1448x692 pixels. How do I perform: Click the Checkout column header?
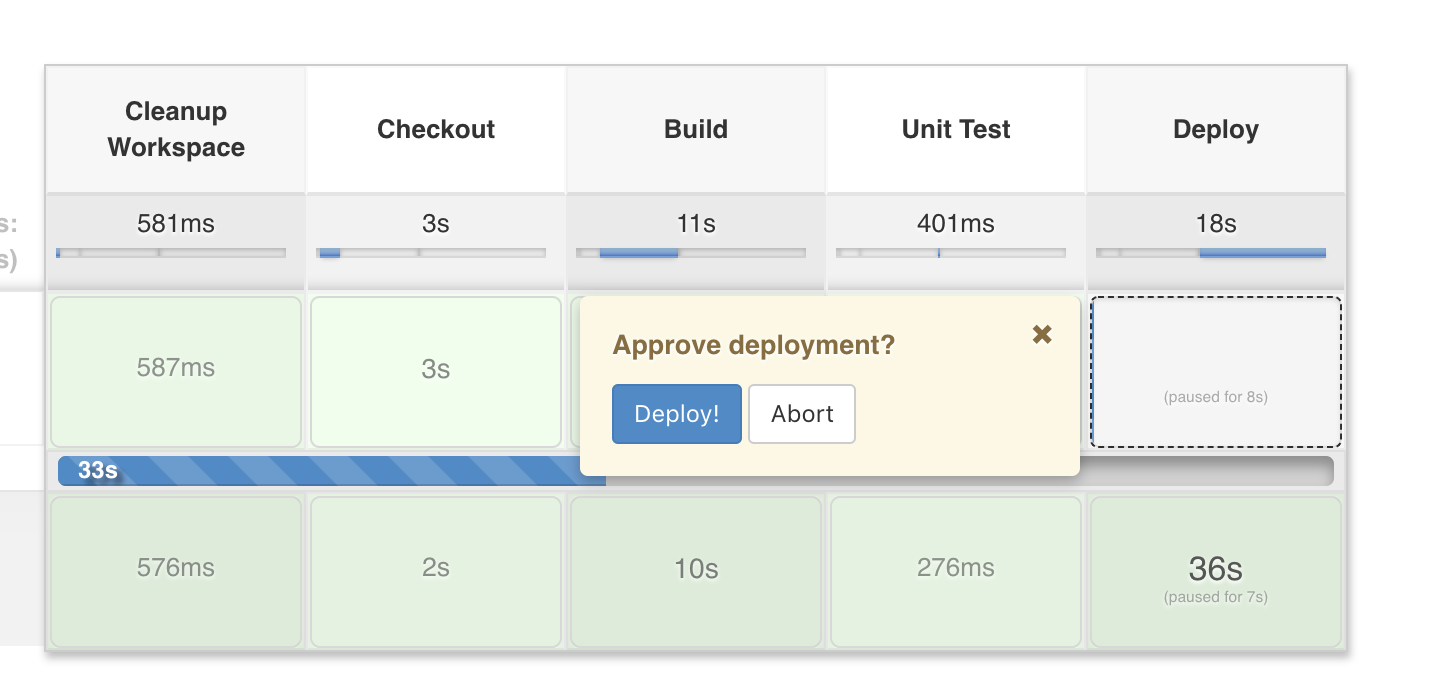click(436, 129)
